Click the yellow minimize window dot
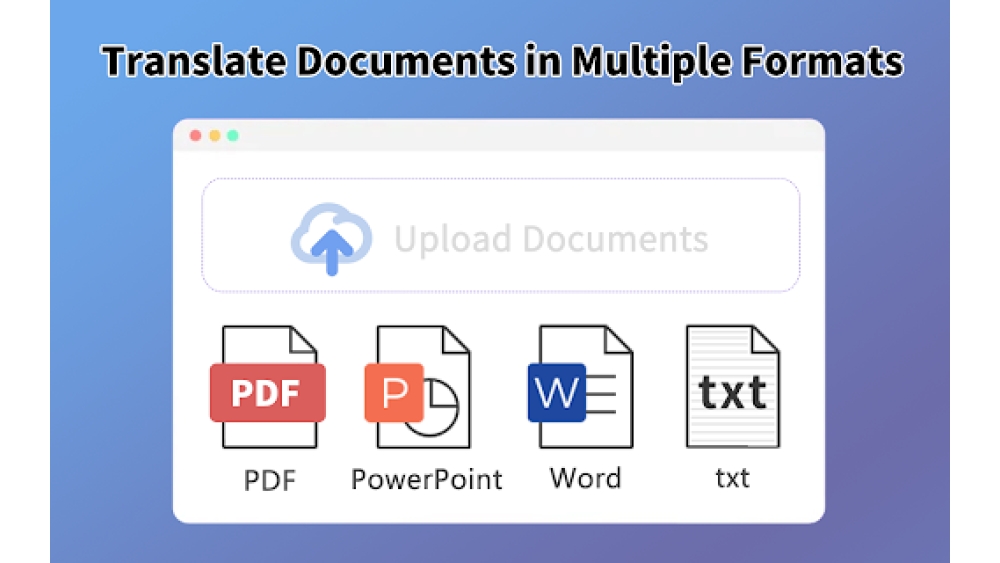 (x=215, y=135)
